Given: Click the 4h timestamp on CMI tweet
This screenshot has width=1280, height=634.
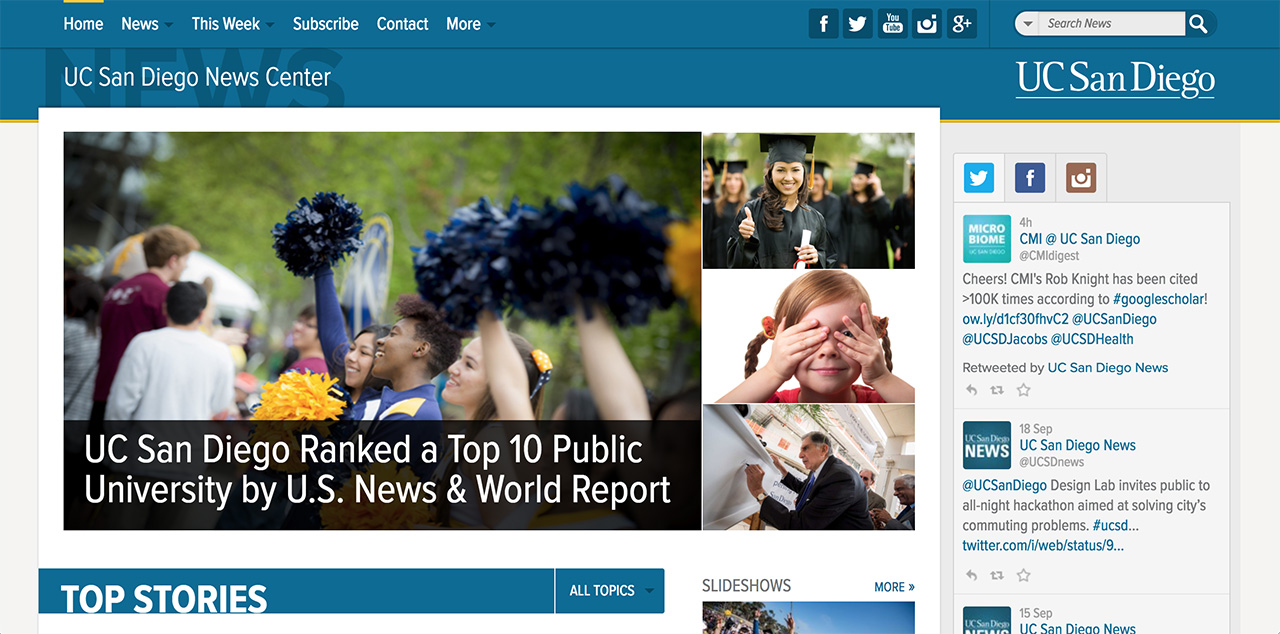Looking at the screenshot, I should pyautogui.click(x=1026, y=222).
